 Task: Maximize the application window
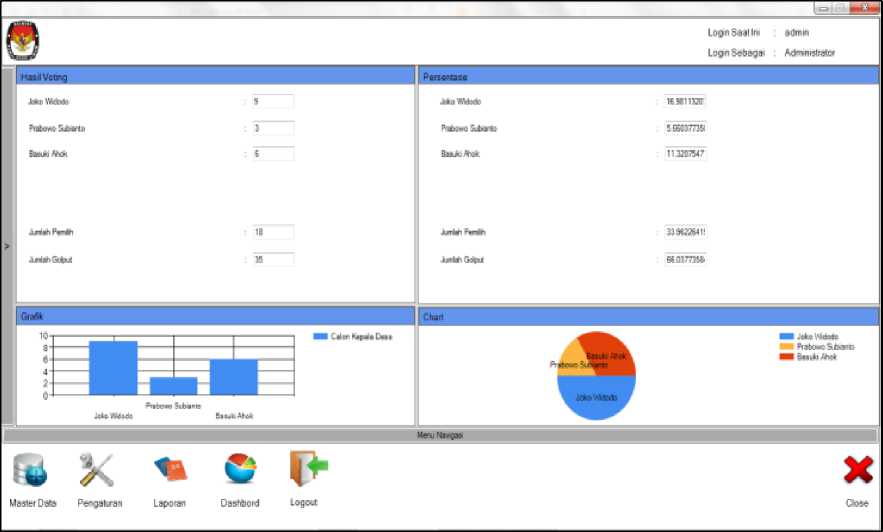(841, 8)
